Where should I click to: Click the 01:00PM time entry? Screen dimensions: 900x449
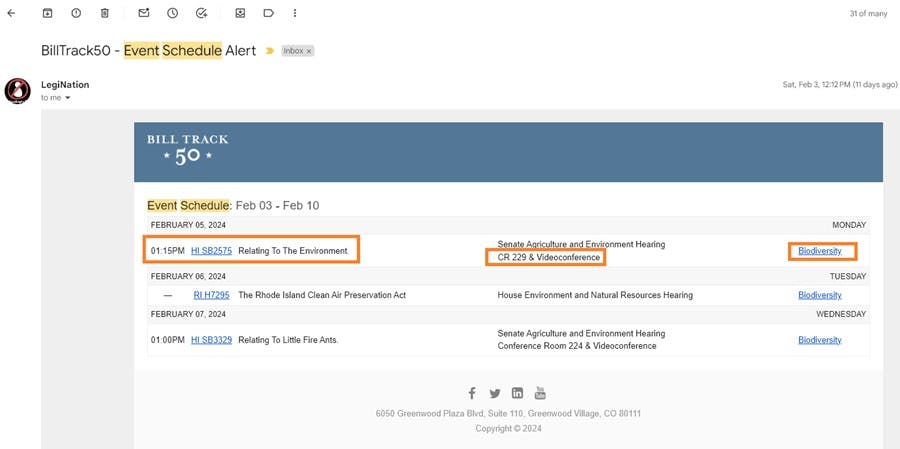tap(168, 340)
